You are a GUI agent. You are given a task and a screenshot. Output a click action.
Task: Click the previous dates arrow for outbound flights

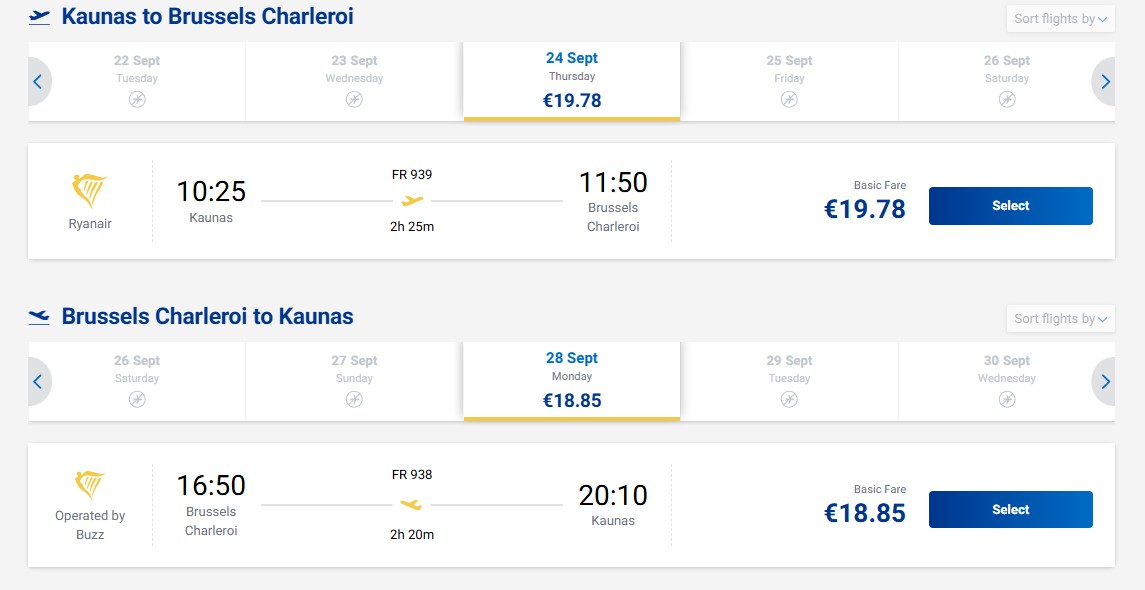click(x=39, y=82)
